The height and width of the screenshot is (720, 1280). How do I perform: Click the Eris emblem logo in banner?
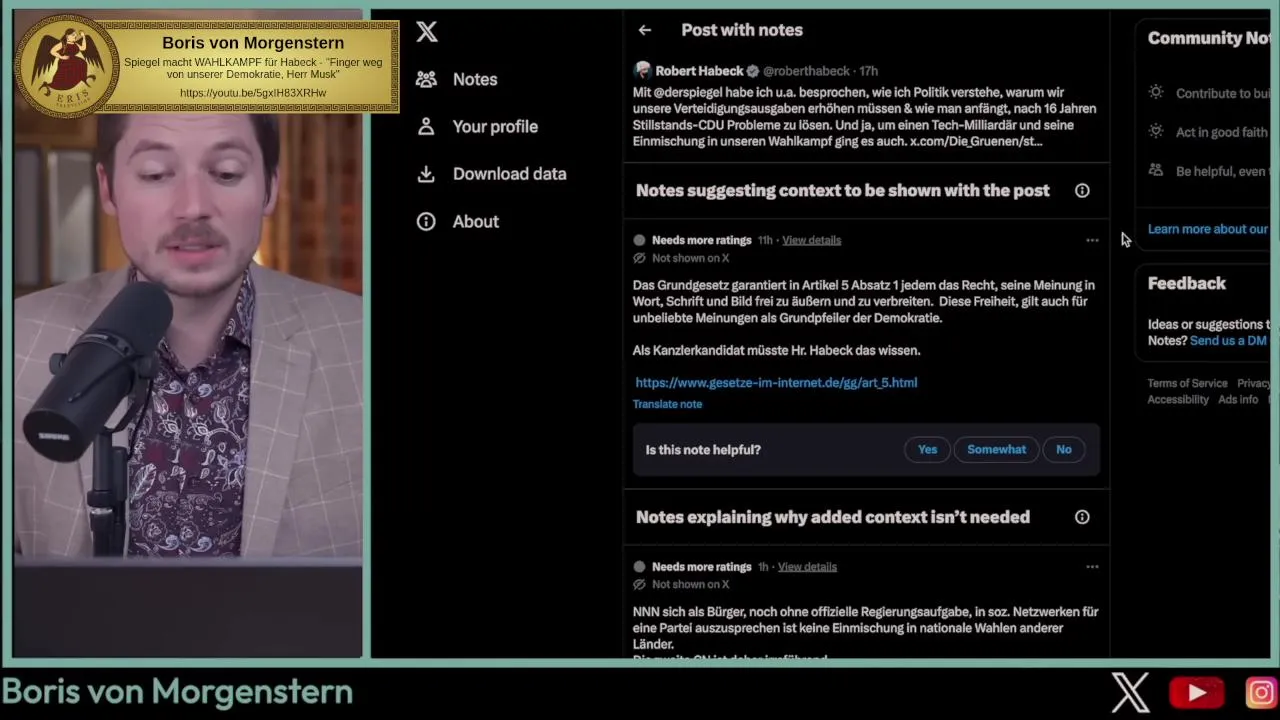pos(67,65)
